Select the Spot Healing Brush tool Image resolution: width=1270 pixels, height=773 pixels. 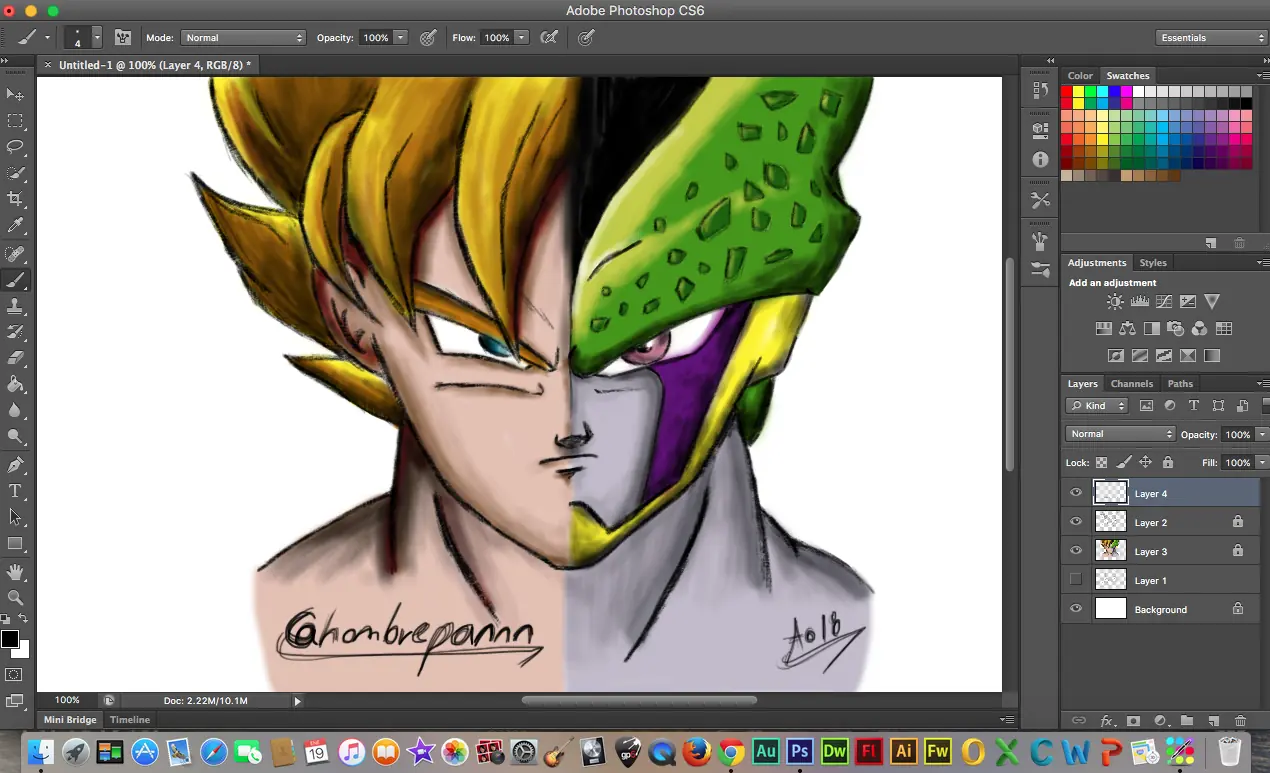pos(15,254)
